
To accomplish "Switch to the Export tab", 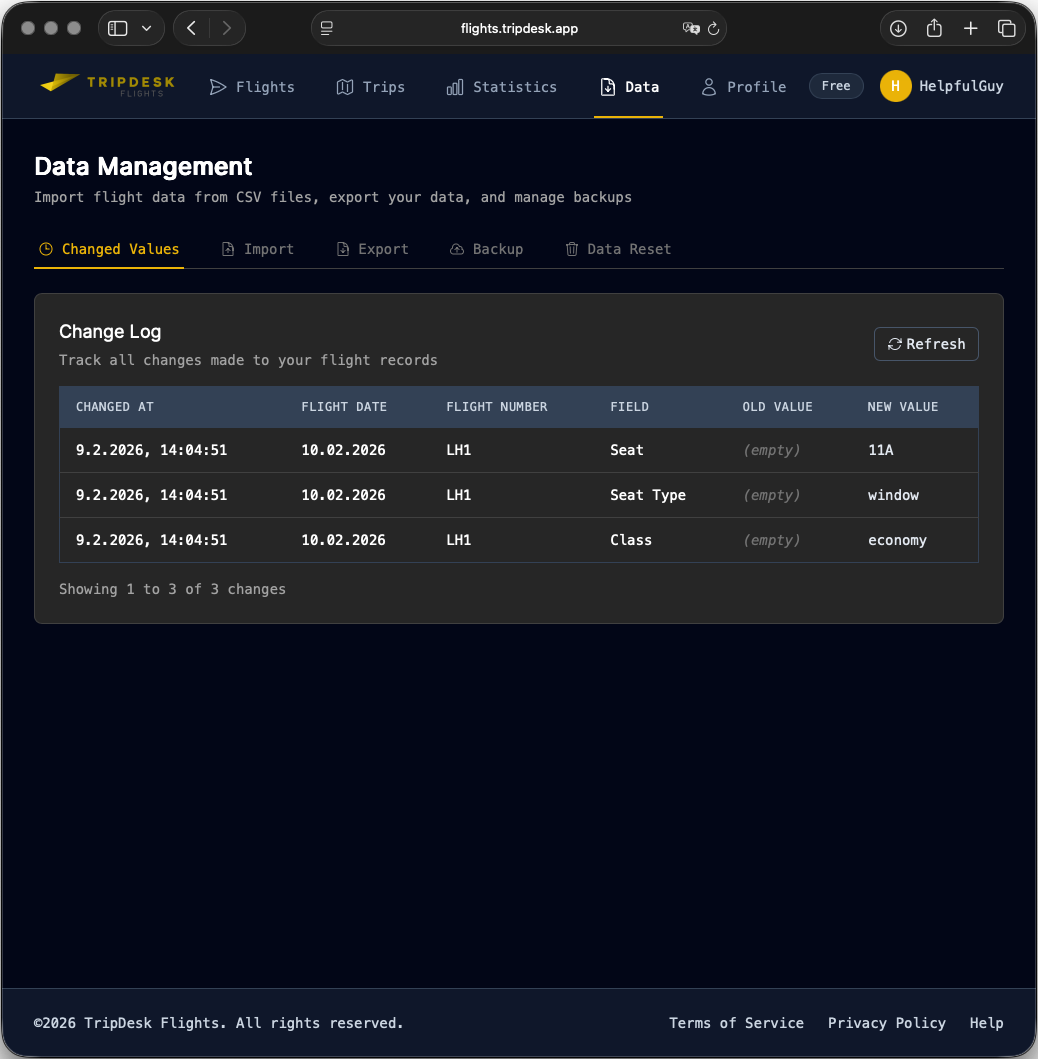I will [372, 249].
